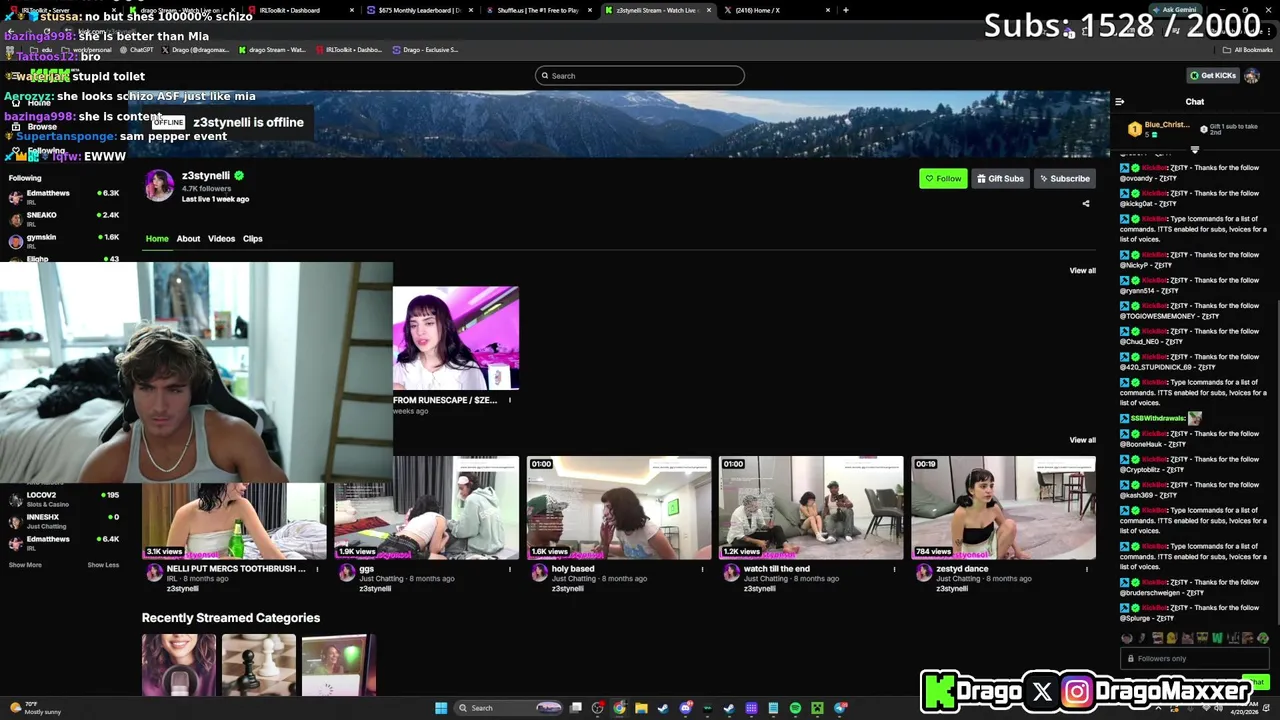Open File Explorer from the taskbar
This screenshot has height=720, width=1280.
coord(642,708)
